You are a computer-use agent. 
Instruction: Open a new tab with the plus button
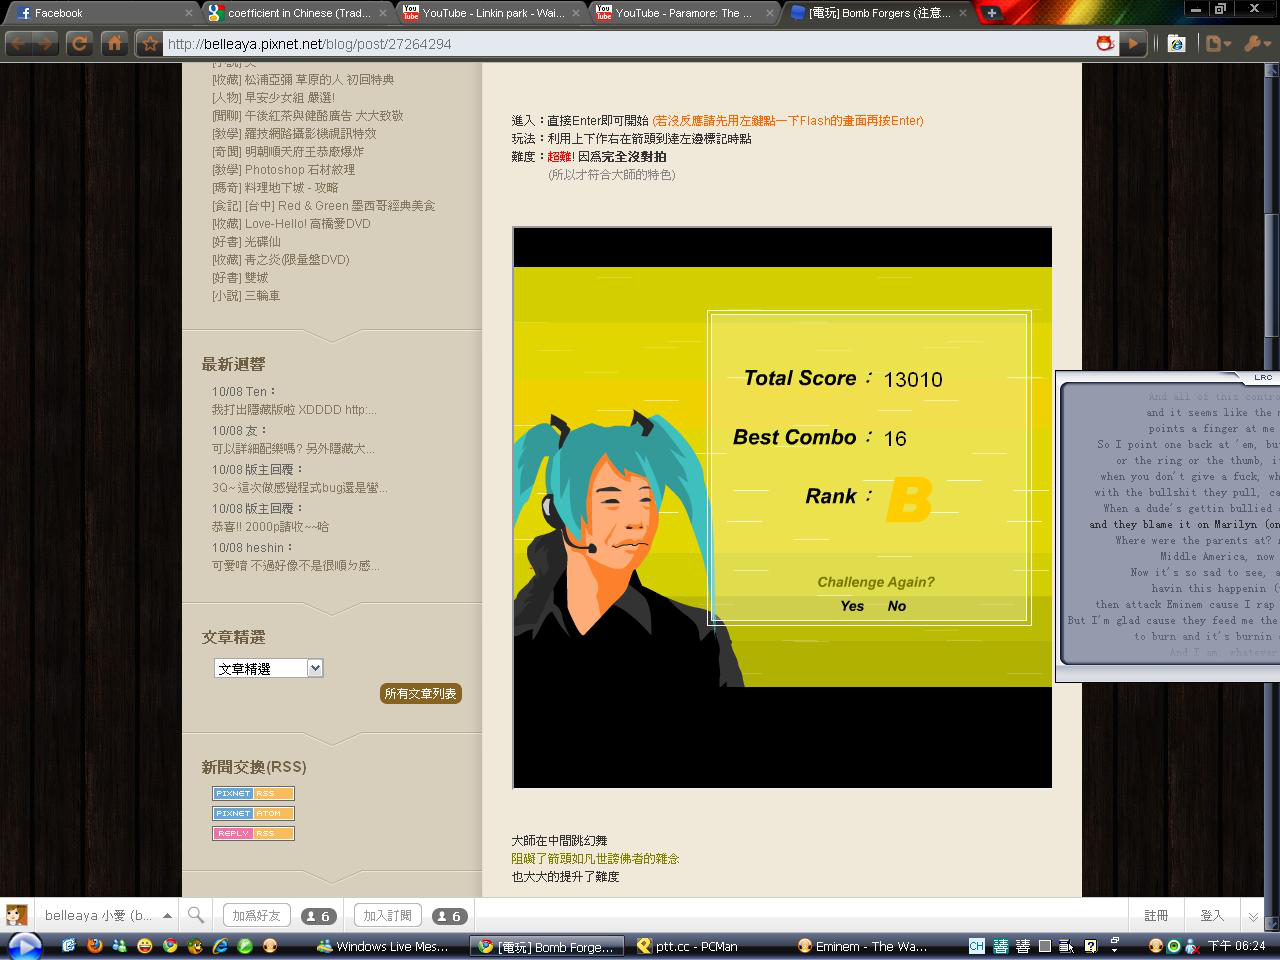tap(990, 13)
